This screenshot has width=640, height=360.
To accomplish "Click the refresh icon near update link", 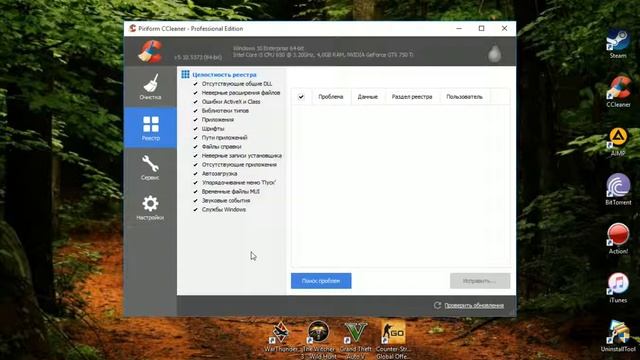I will click(x=437, y=305).
